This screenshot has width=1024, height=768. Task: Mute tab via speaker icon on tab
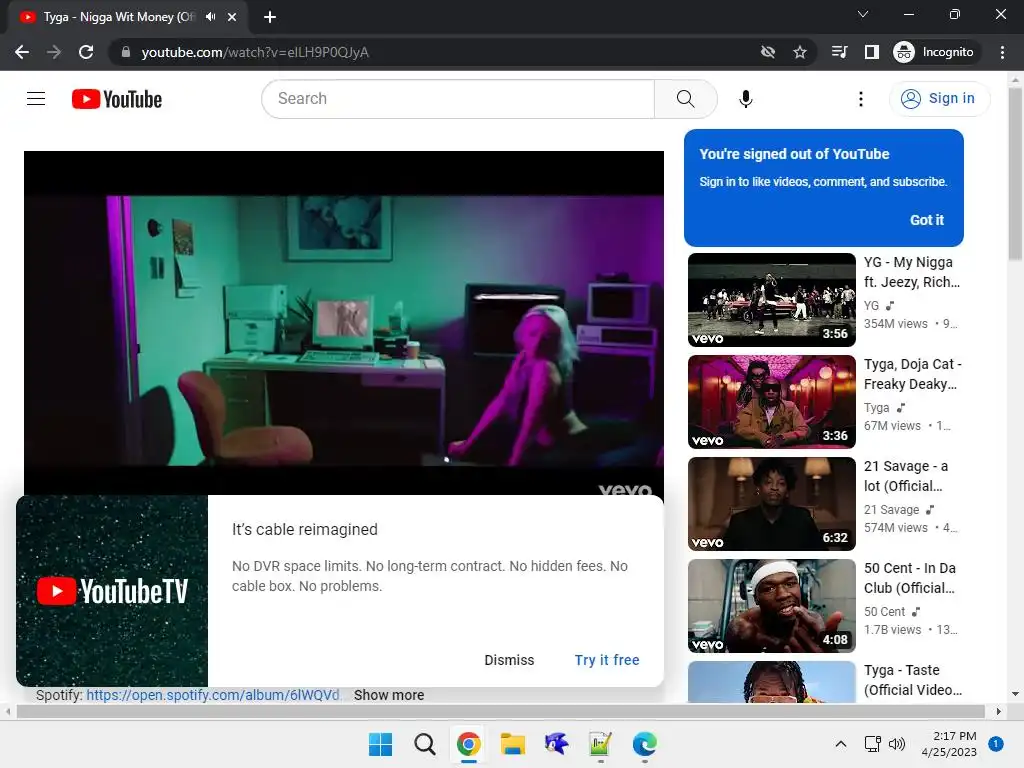tap(210, 17)
